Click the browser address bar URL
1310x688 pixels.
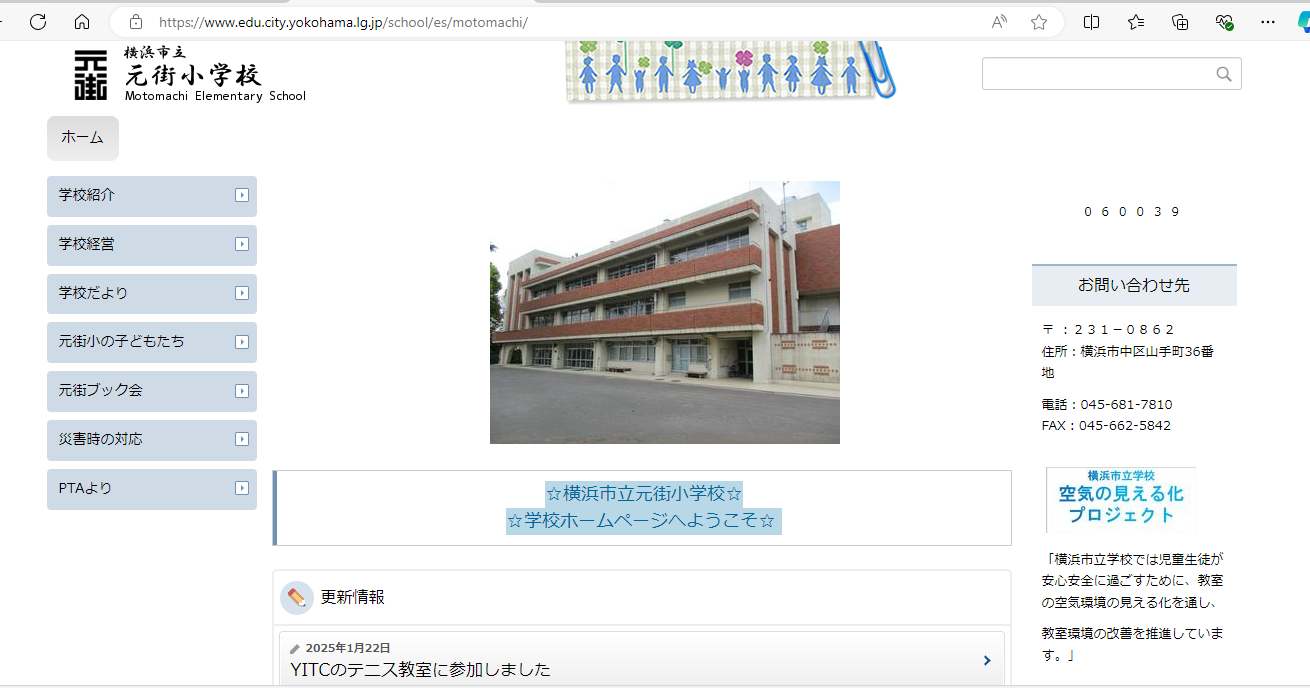343,22
